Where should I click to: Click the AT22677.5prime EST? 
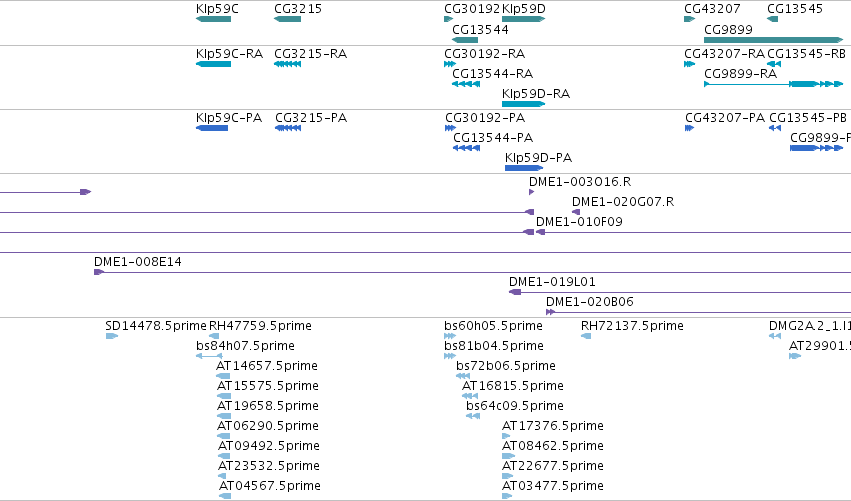tap(507, 476)
